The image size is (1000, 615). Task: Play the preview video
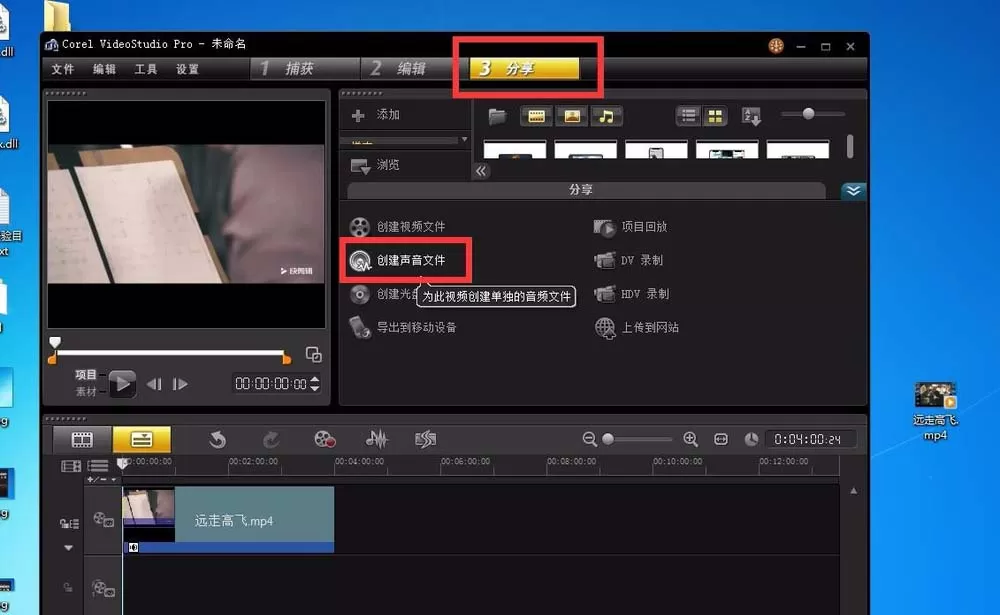coord(122,384)
